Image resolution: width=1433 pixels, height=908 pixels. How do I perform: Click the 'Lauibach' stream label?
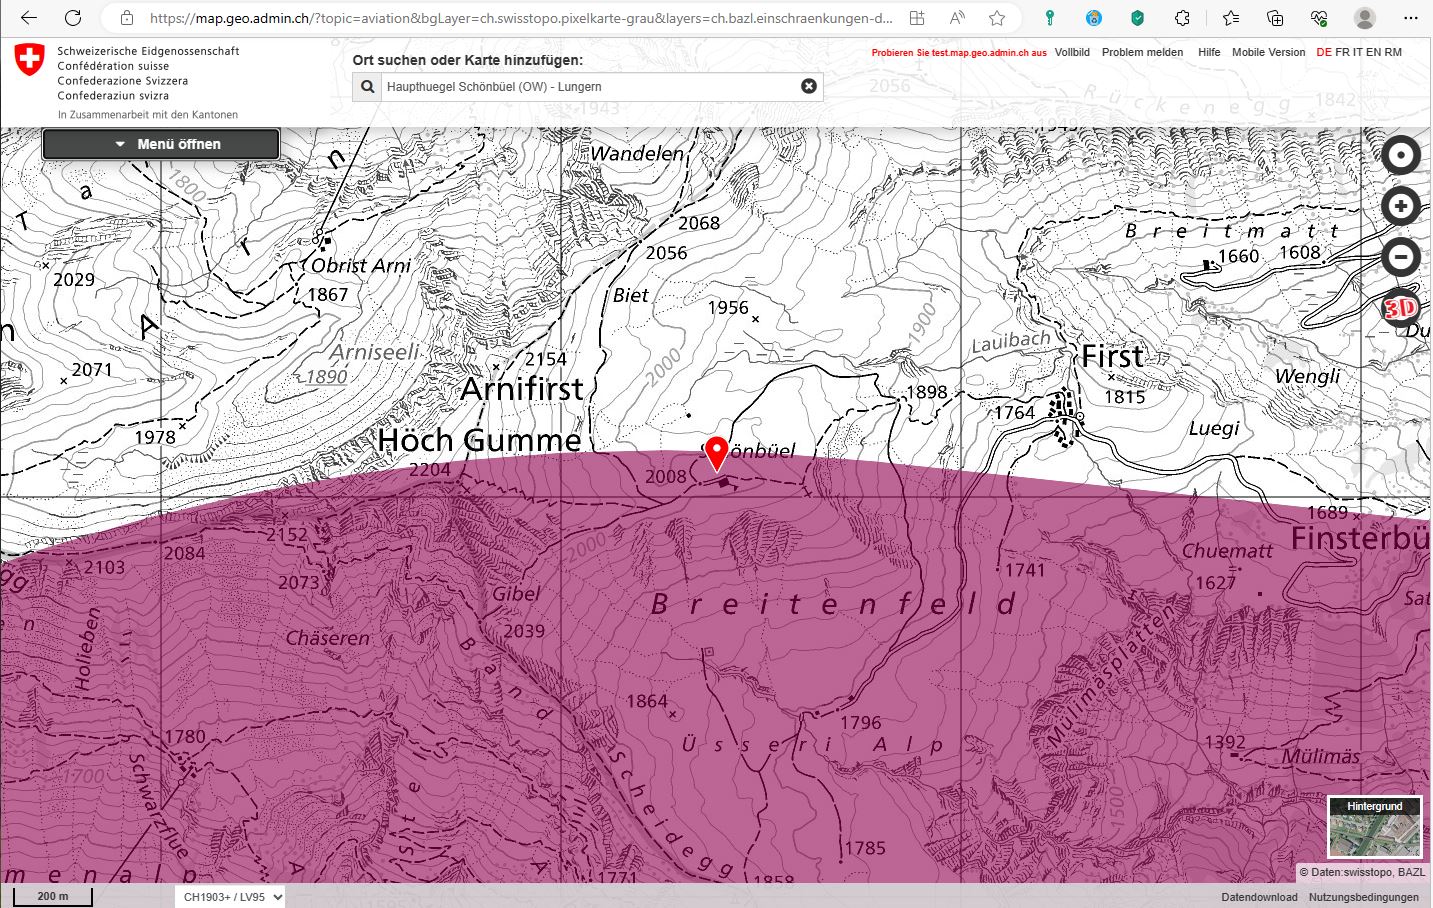[x=1011, y=341]
